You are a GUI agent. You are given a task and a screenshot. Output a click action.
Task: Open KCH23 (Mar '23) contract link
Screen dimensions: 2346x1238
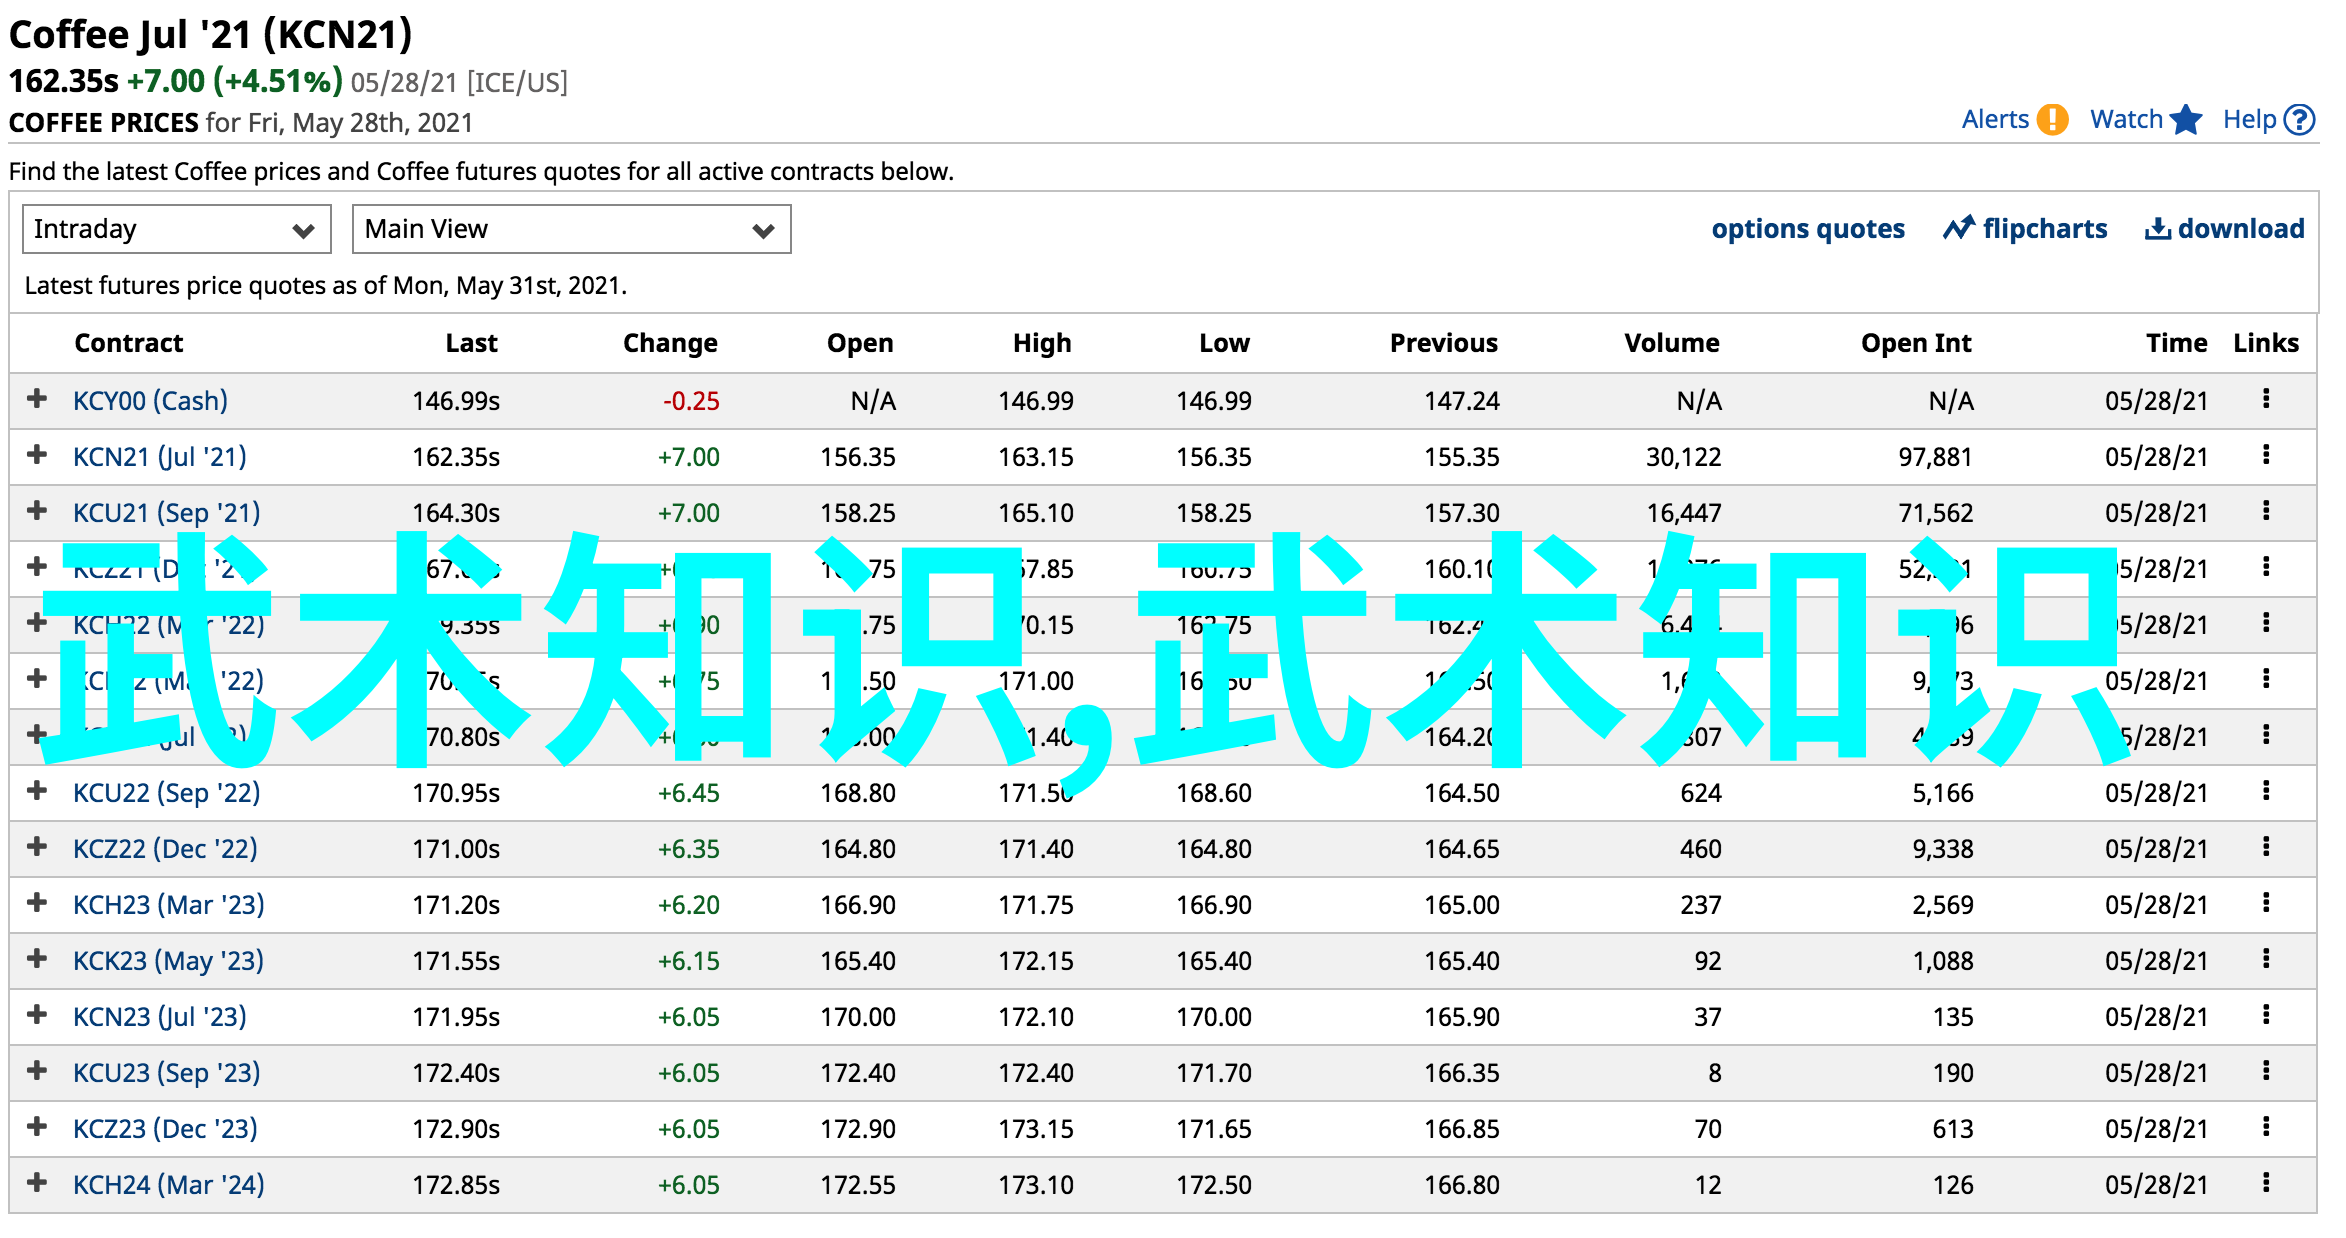[168, 904]
